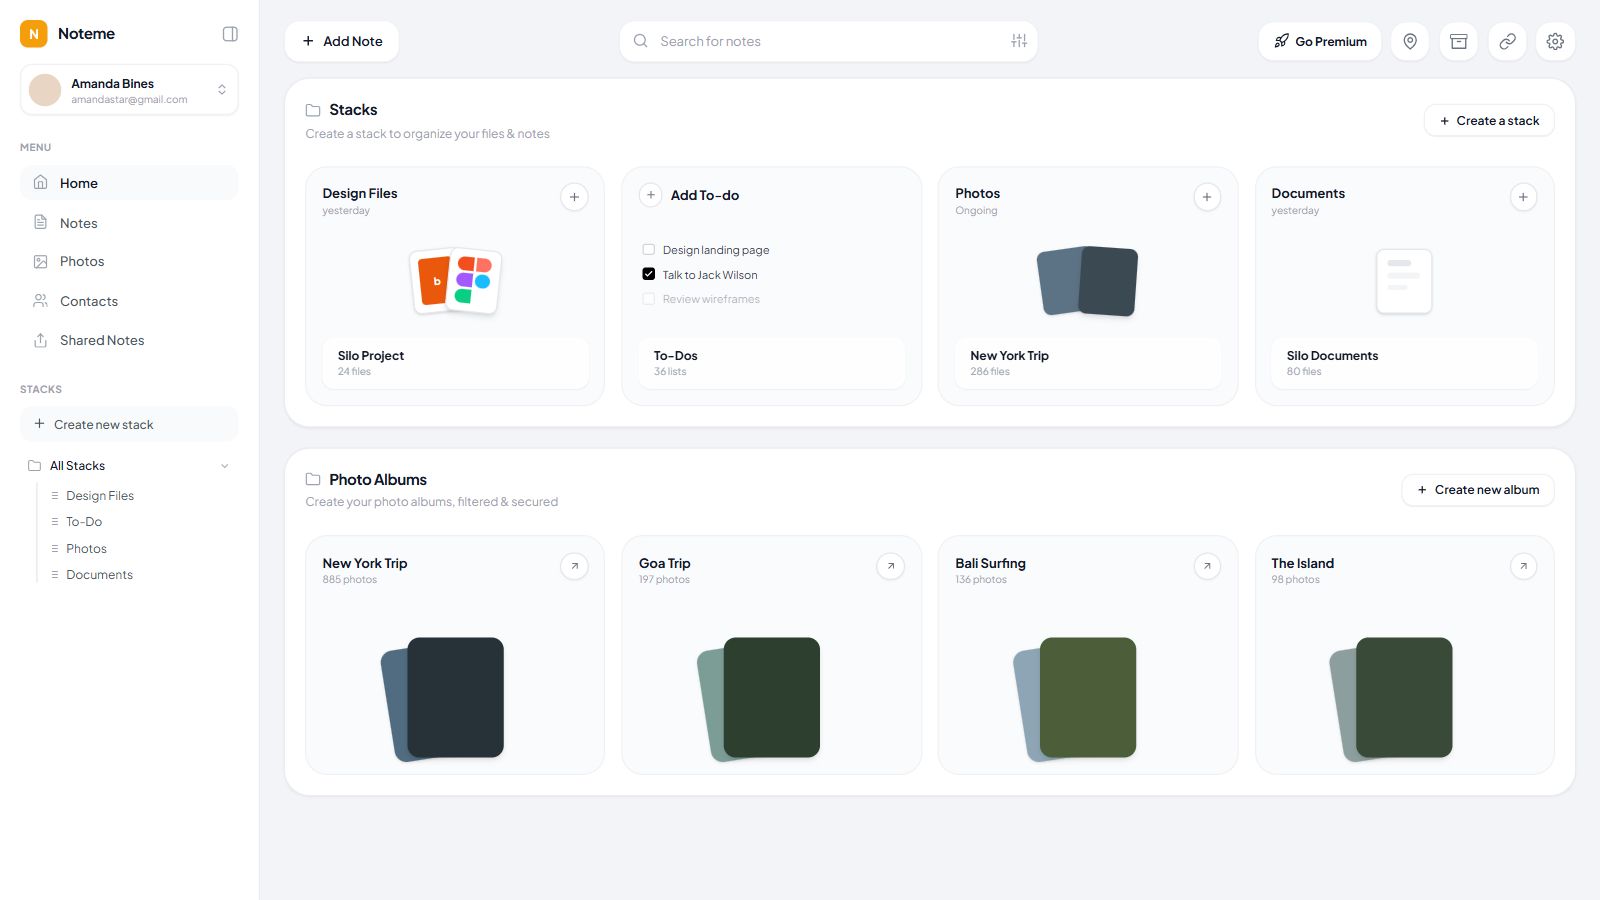The height and width of the screenshot is (900, 1600).
Task: Check the Design landing page checkbox
Action: point(648,250)
